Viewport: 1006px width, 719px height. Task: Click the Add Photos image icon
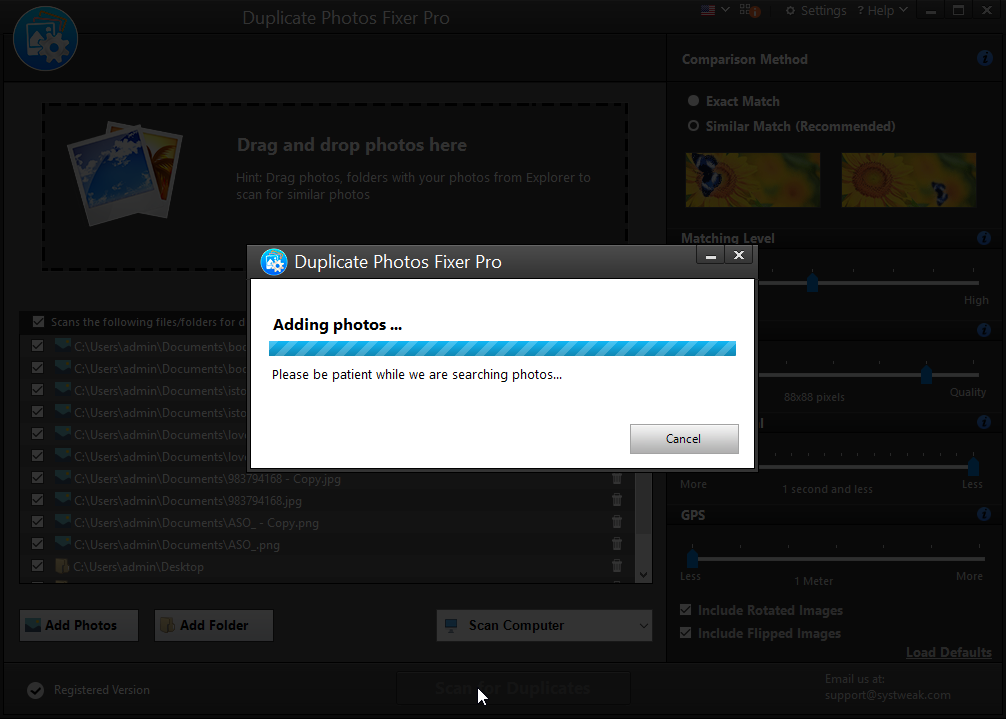coord(36,625)
